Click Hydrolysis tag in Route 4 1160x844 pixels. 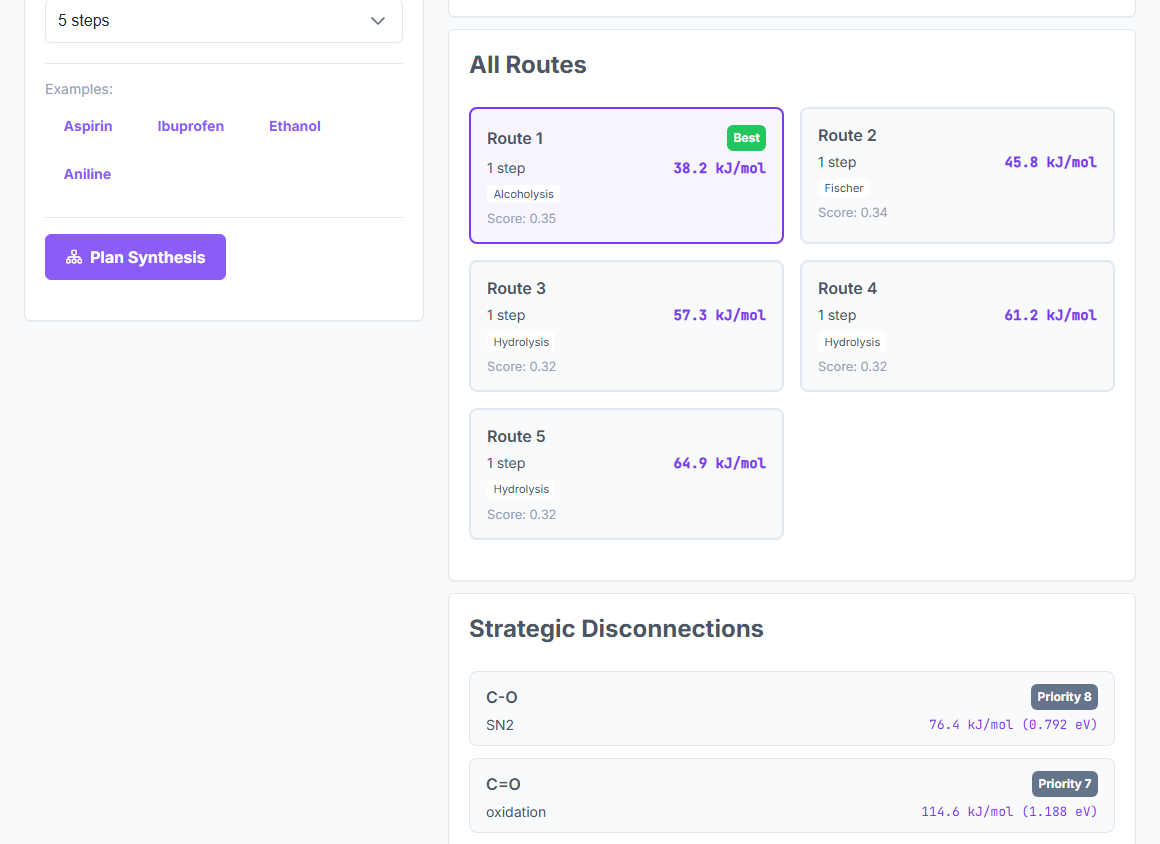pyautogui.click(x=852, y=342)
